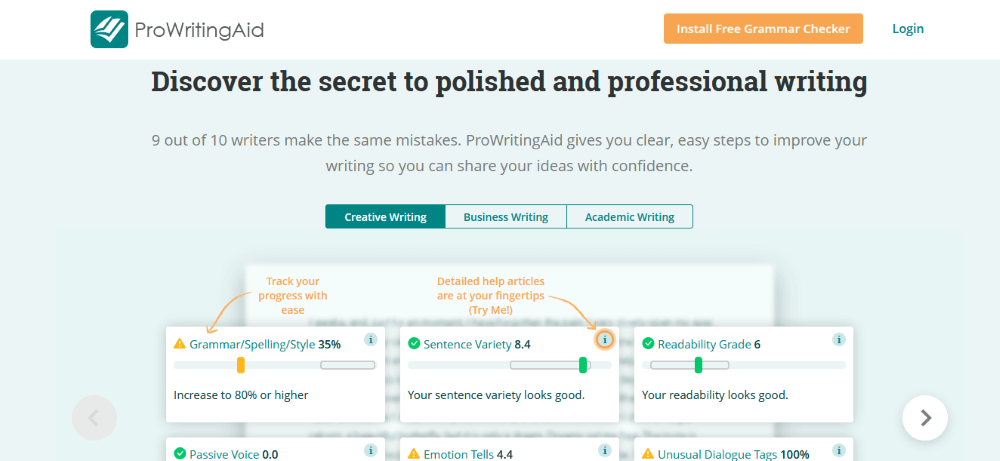1000x461 pixels.
Task: Click 'Your sentence variety looks good.' text
Action: click(x=496, y=395)
